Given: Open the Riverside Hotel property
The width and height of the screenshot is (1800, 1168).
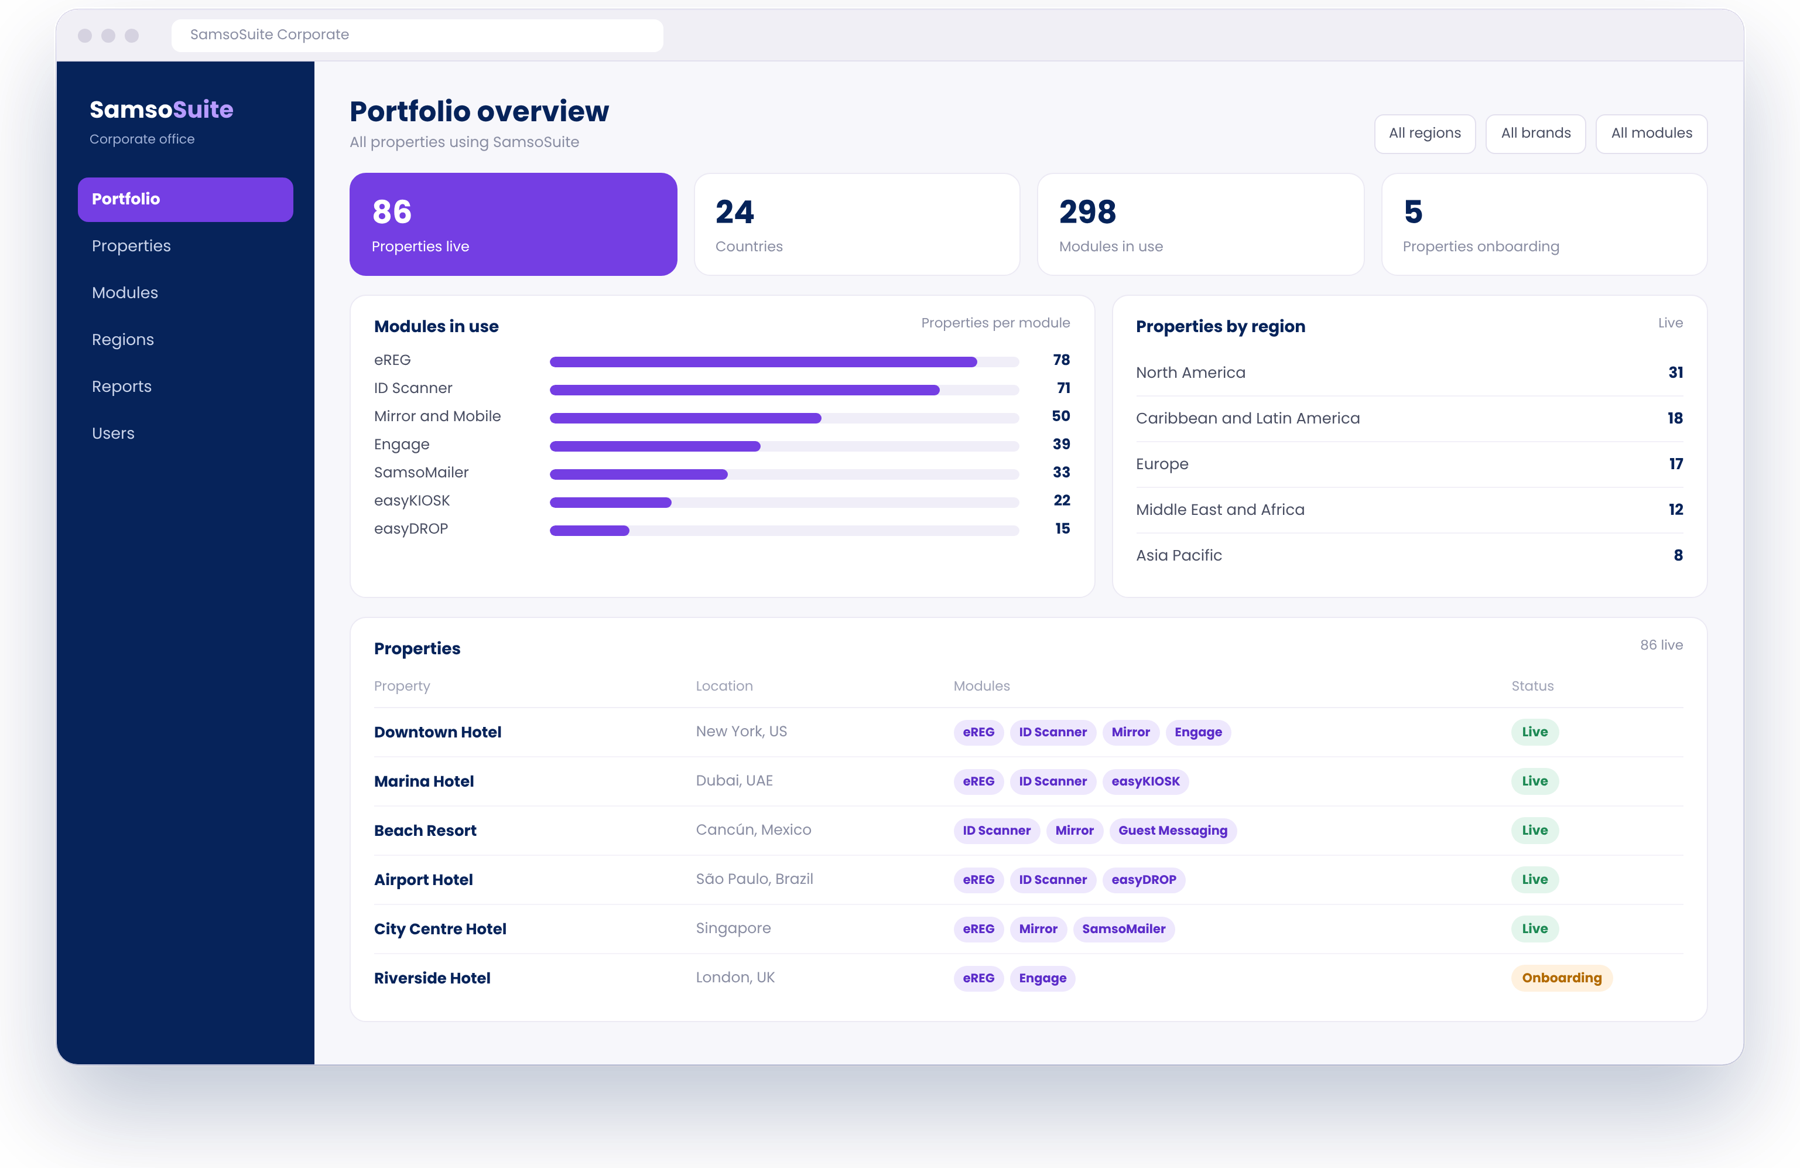Looking at the screenshot, I should 432,978.
